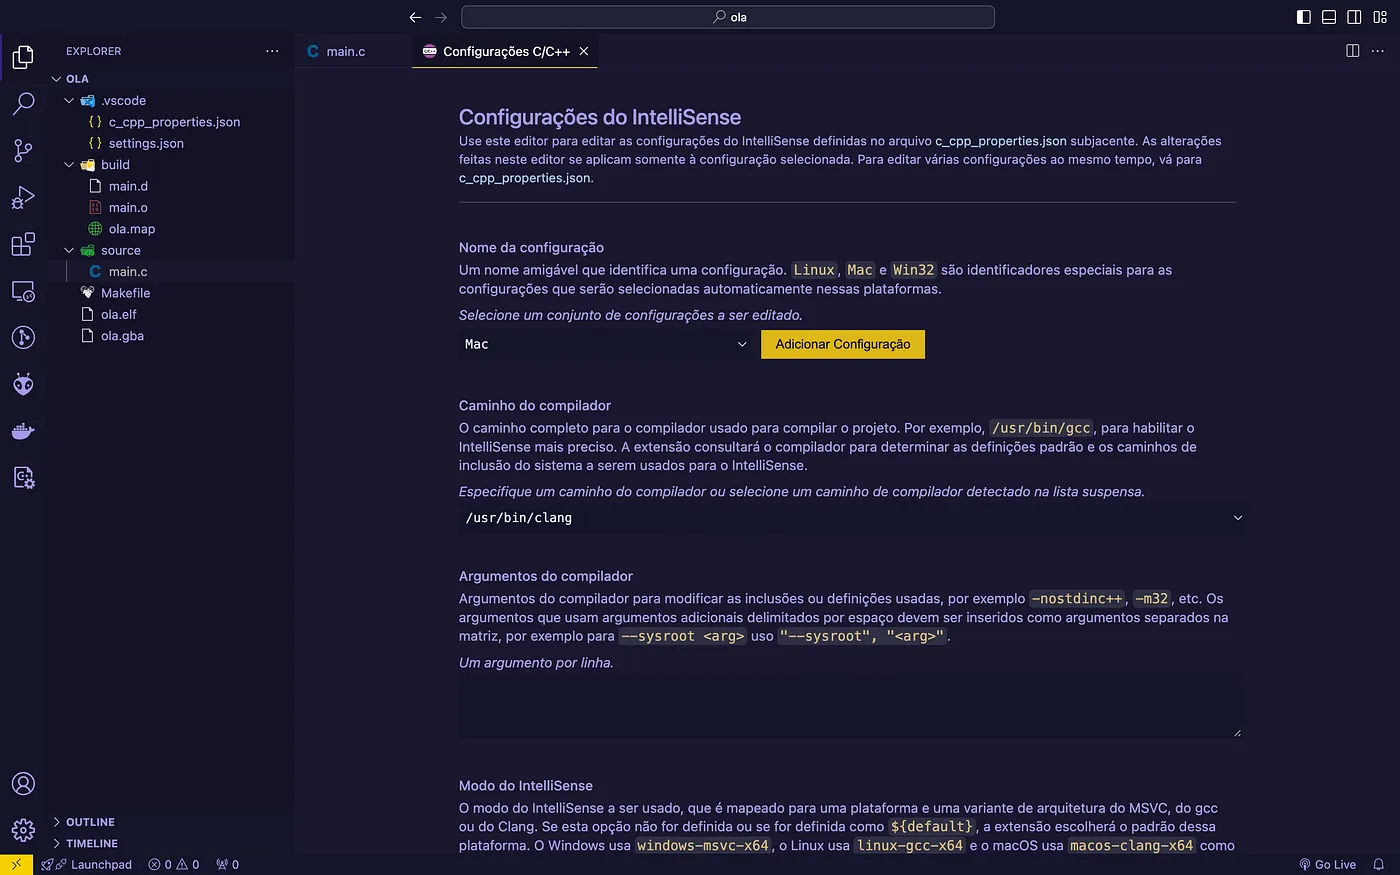Screen dimensions: 1400x875
Task: Open c_cpp_properties.json link at paragraph end
Action: point(525,178)
